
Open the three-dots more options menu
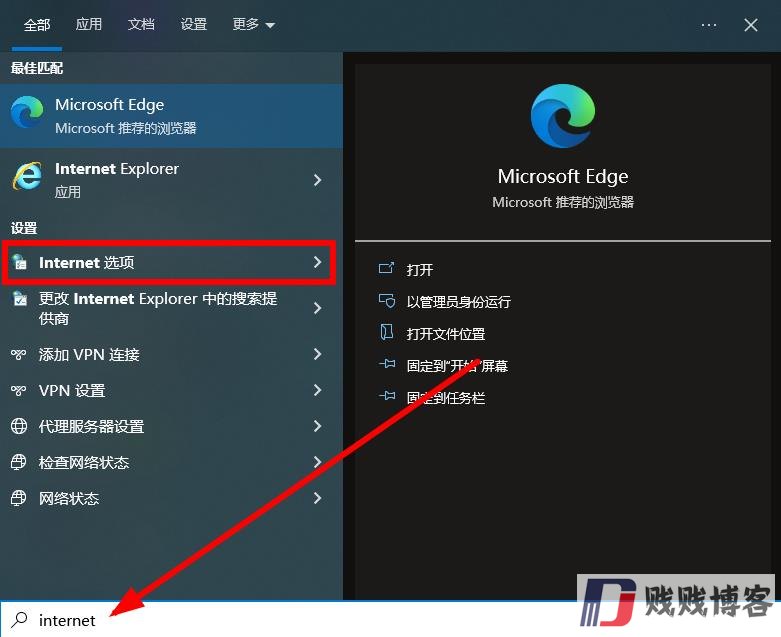click(708, 25)
